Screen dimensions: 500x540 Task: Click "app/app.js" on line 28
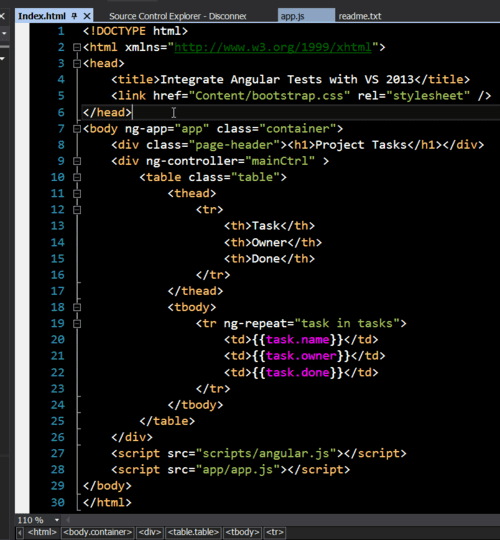(x=238, y=470)
